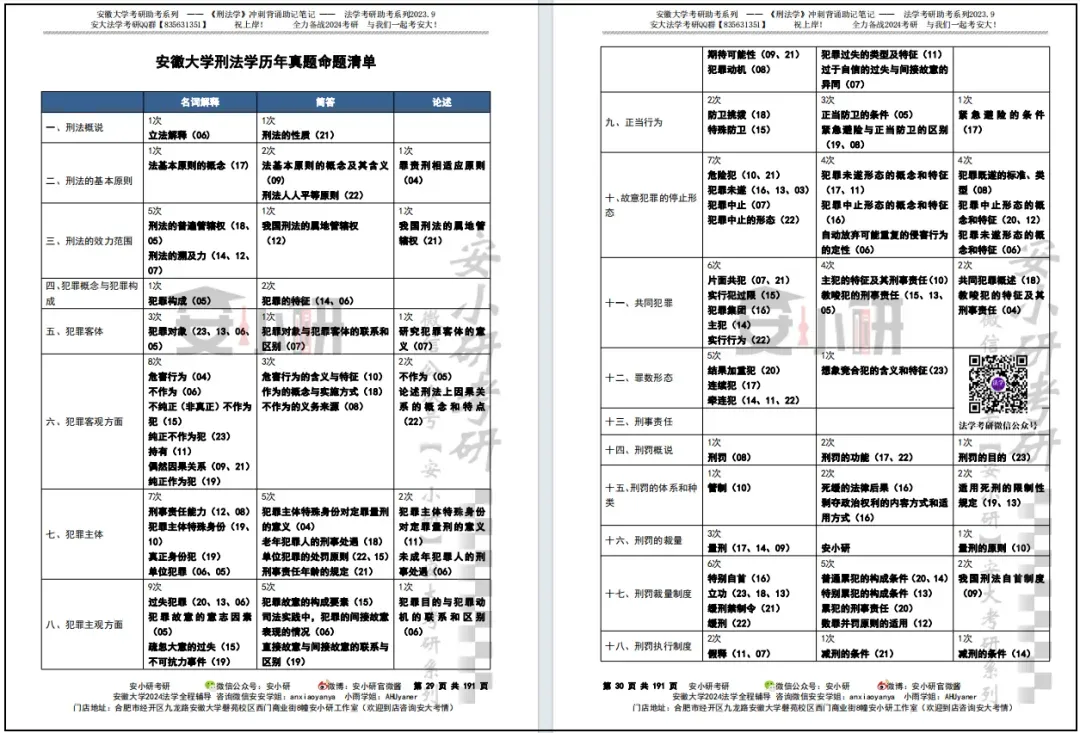Click the 简答 column header
The width and height of the screenshot is (1080, 733).
click(325, 102)
